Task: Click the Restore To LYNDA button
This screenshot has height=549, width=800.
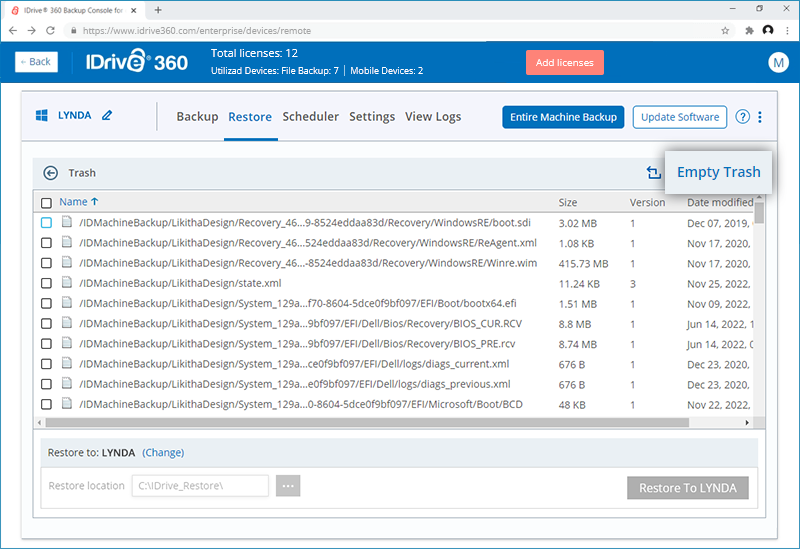Action: (688, 488)
